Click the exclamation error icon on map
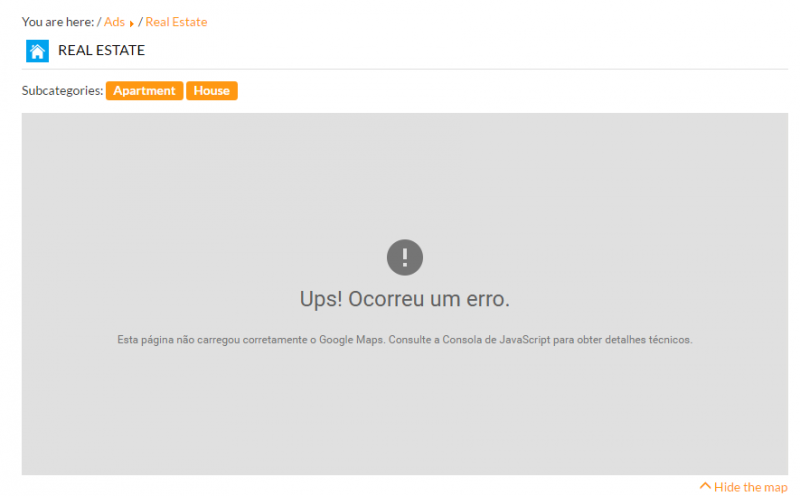This screenshot has height=496, width=800. (x=405, y=258)
